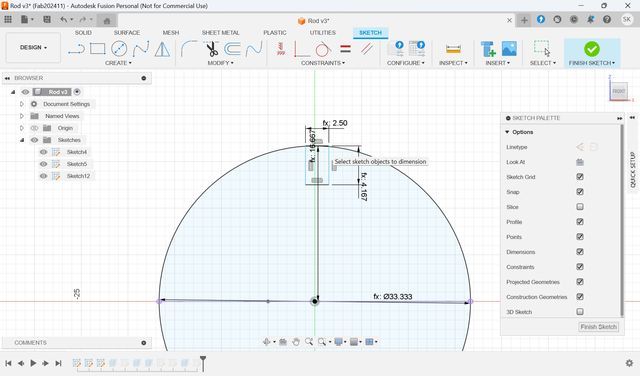Hide Sketch12 with its eye icon
The width and height of the screenshot is (640, 376).
click(43, 176)
